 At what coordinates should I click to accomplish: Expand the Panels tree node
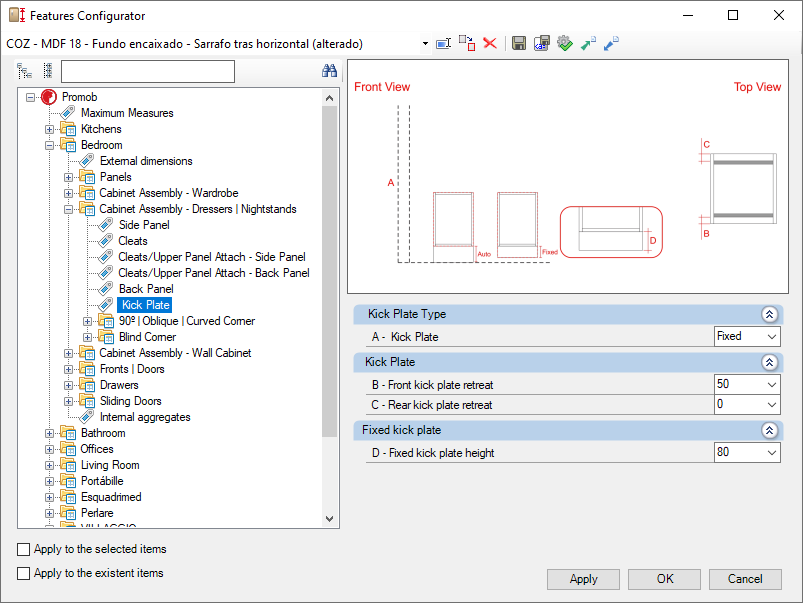click(x=68, y=177)
